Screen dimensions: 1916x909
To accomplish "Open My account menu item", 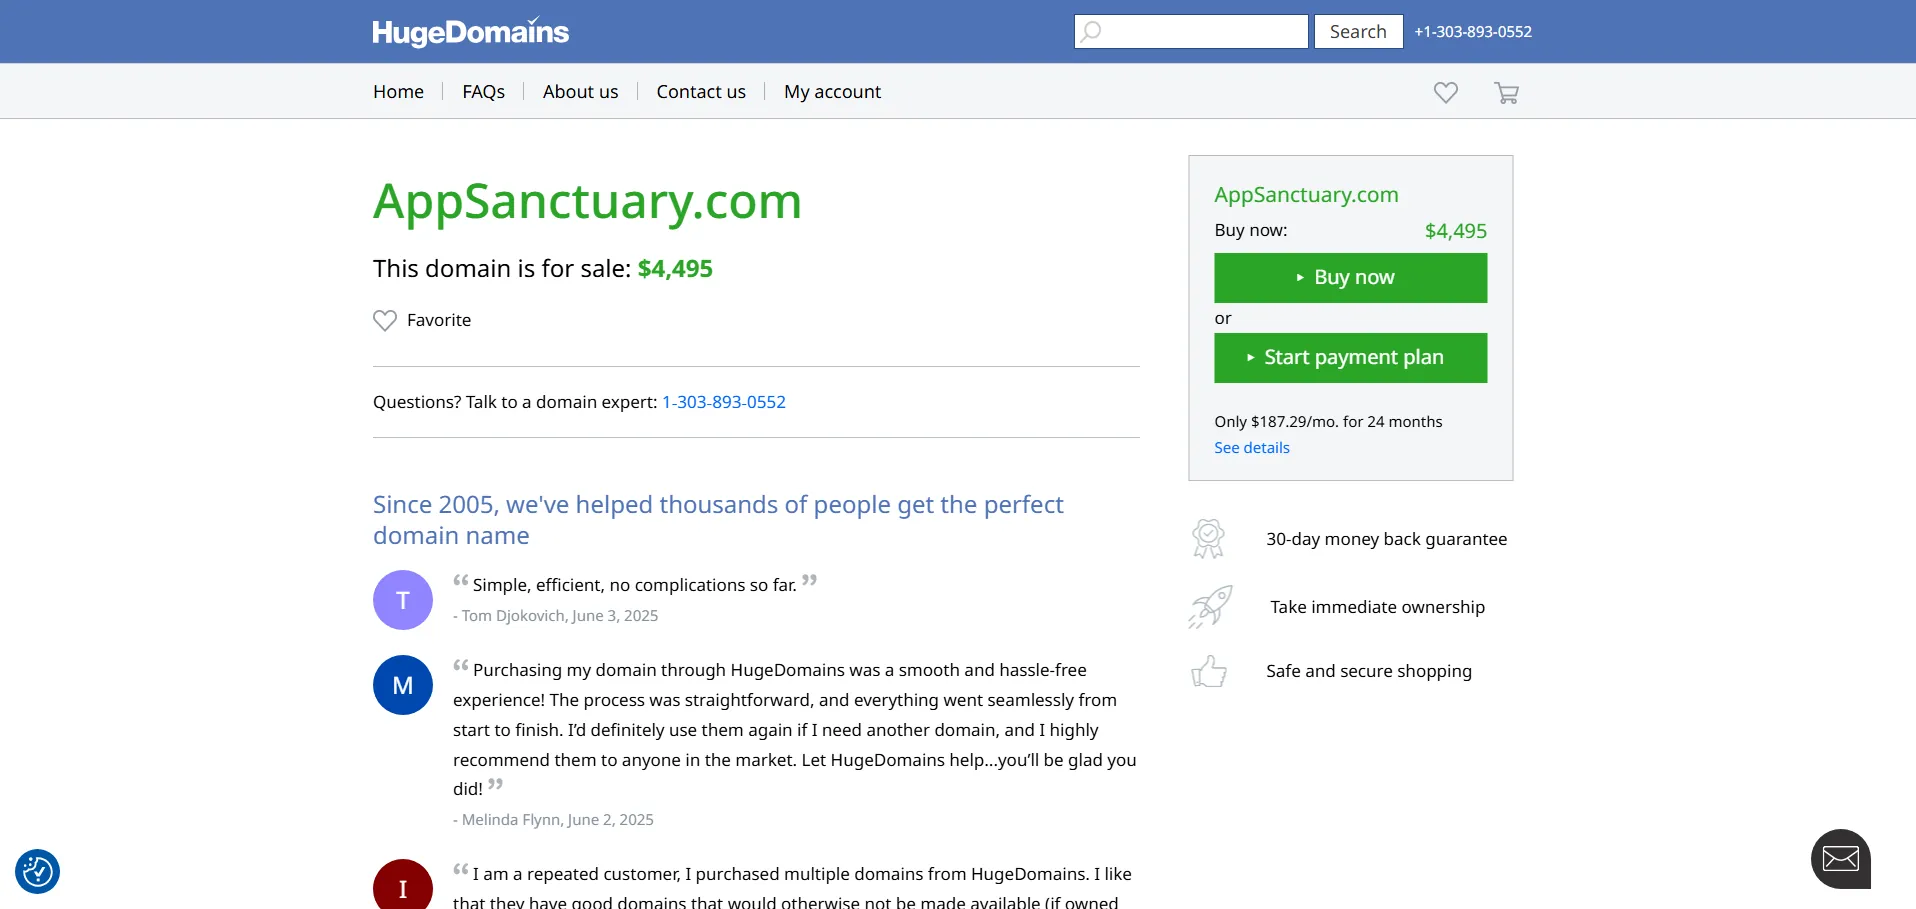I will click(x=832, y=92).
